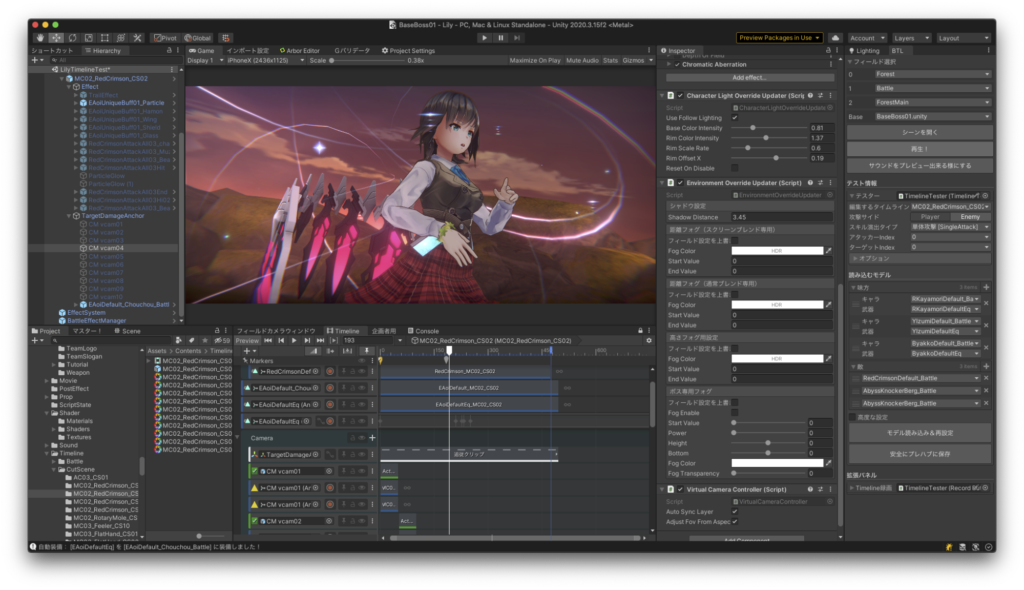The height and width of the screenshot is (590, 1024).
Task: Expand the Movie folder in Project panel
Action: pos(47,380)
